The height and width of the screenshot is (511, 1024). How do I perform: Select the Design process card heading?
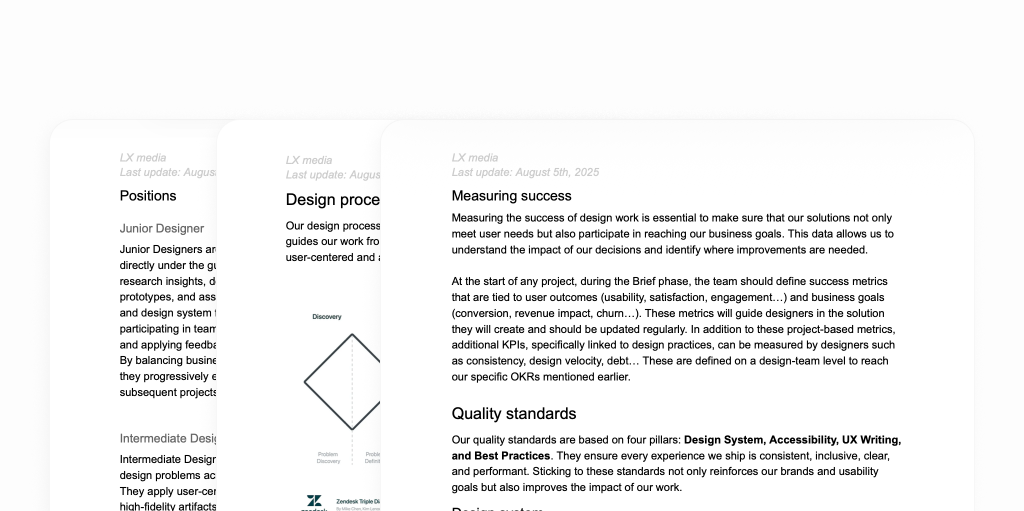pos(332,200)
